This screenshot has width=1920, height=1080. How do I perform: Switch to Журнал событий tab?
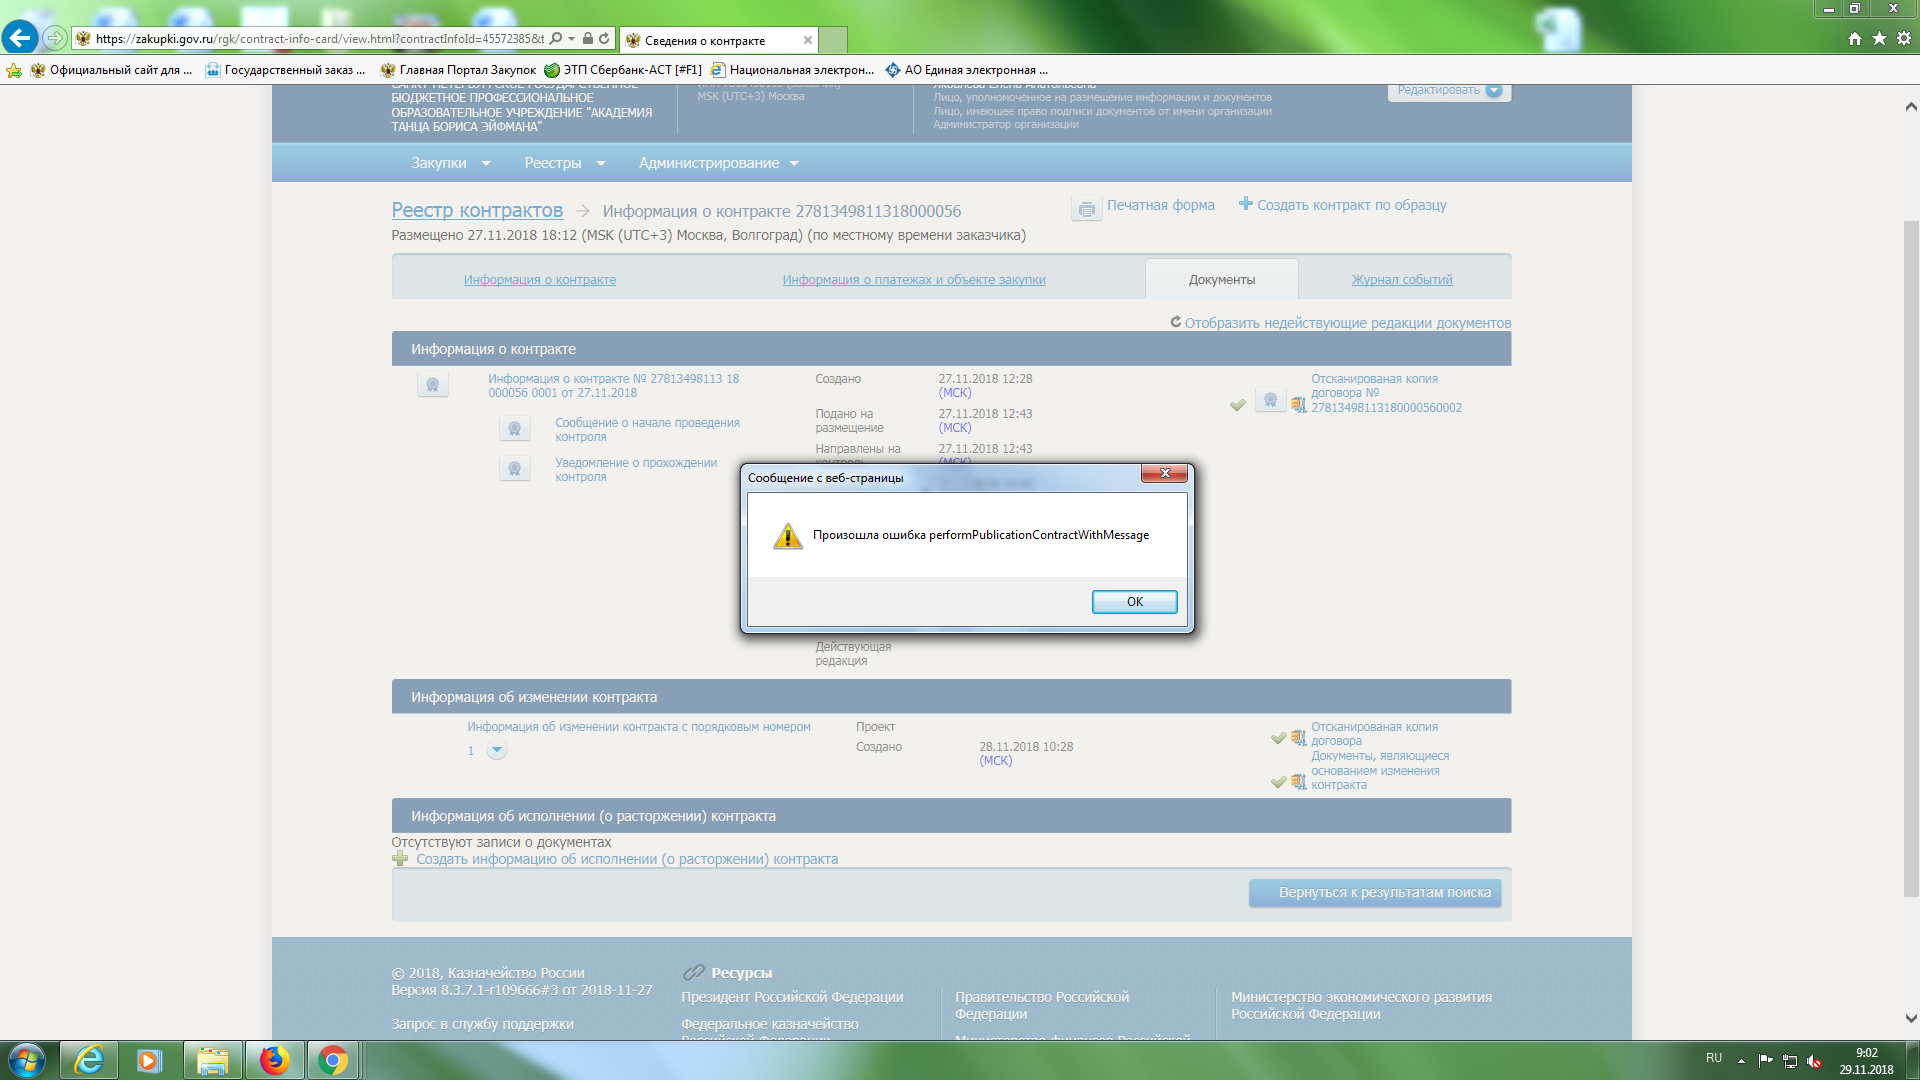coord(1401,280)
